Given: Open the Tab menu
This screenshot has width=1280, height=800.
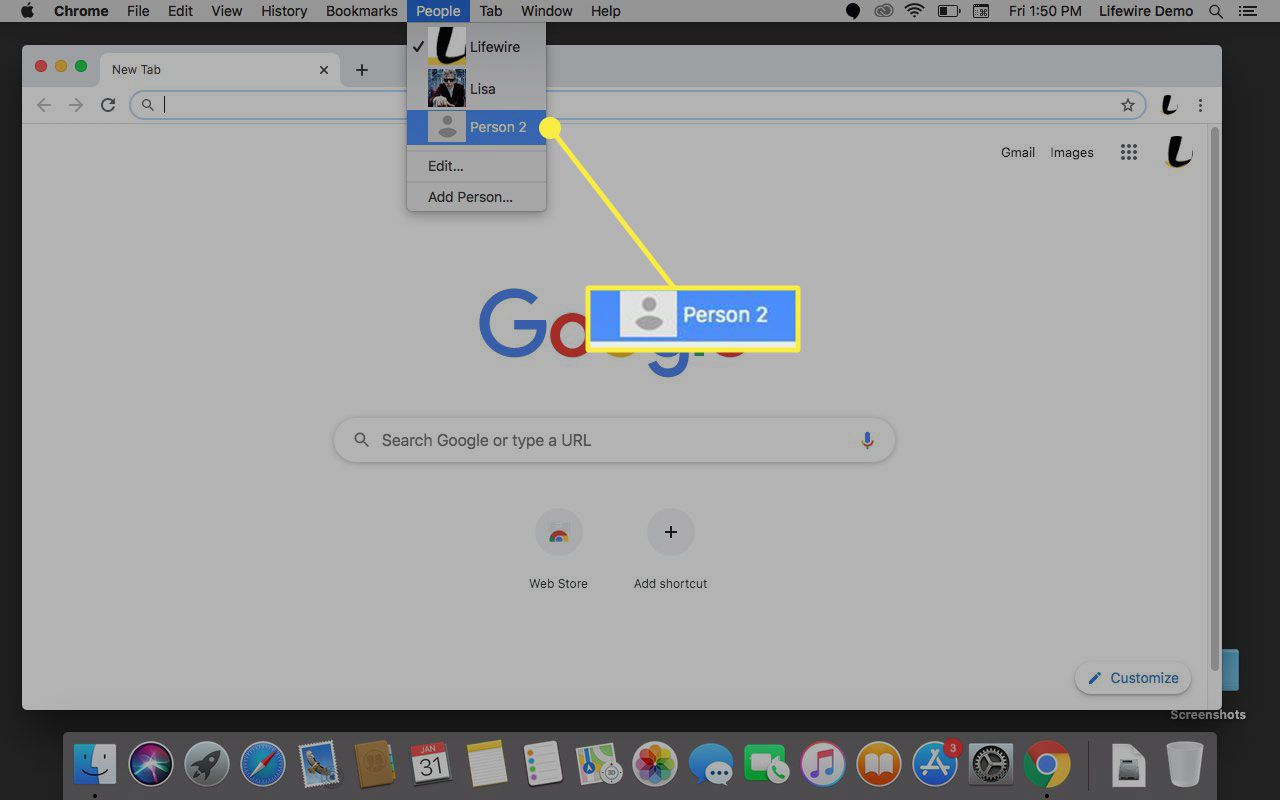Looking at the screenshot, I should click(490, 11).
